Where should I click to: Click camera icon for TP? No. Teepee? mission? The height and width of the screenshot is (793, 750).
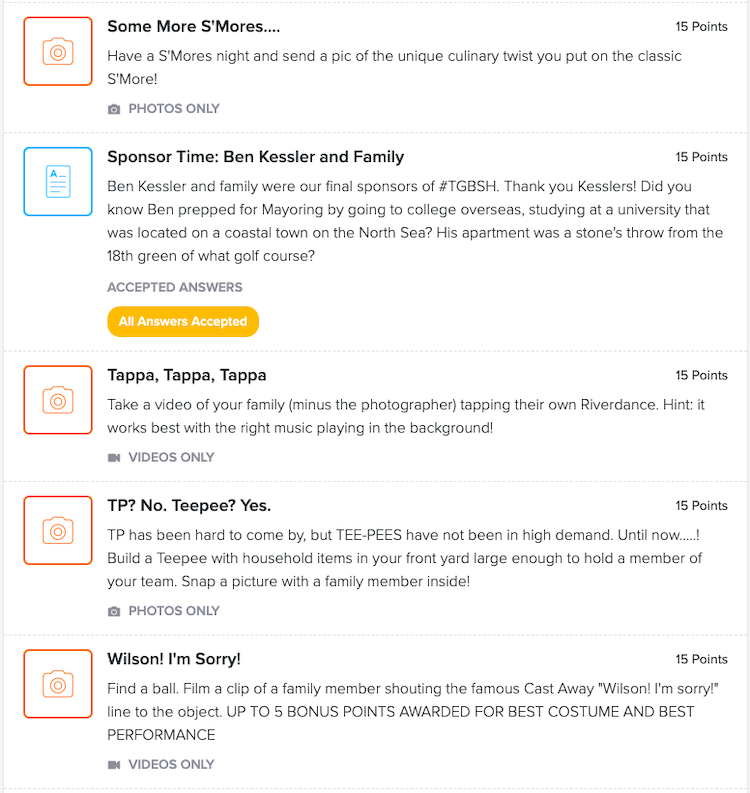[x=58, y=531]
